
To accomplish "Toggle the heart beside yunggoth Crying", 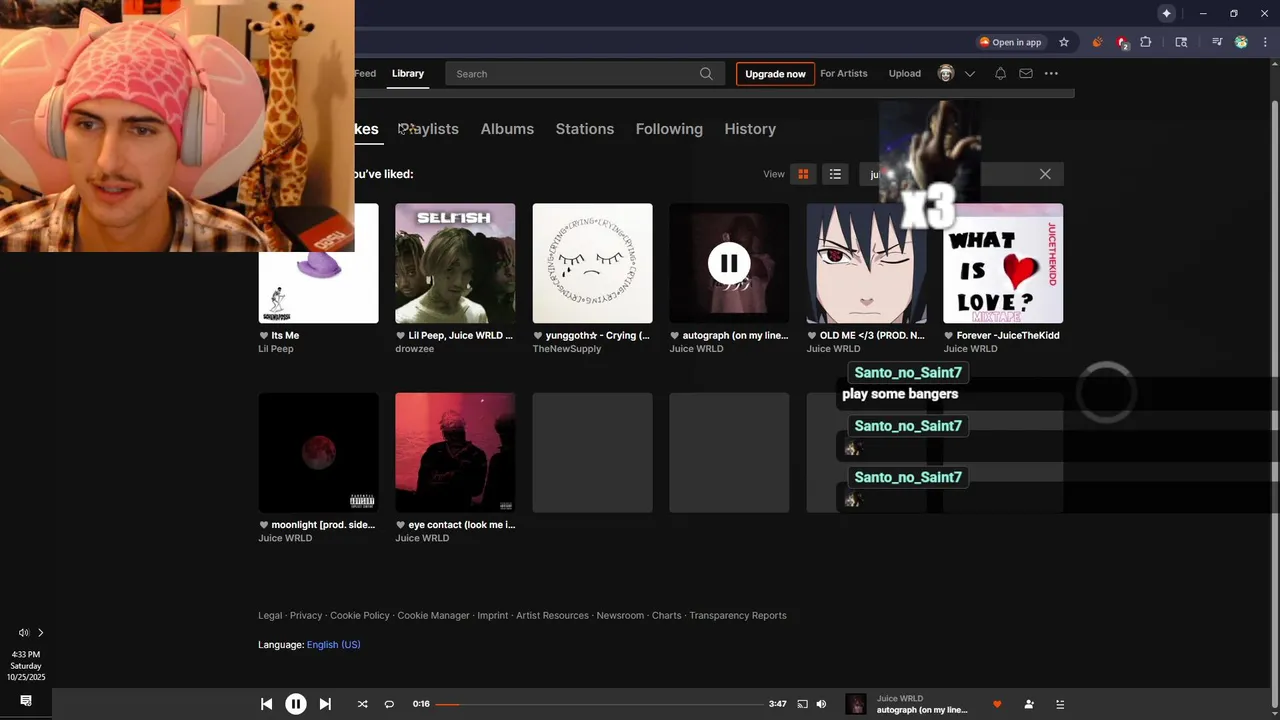I will point(538,335).
